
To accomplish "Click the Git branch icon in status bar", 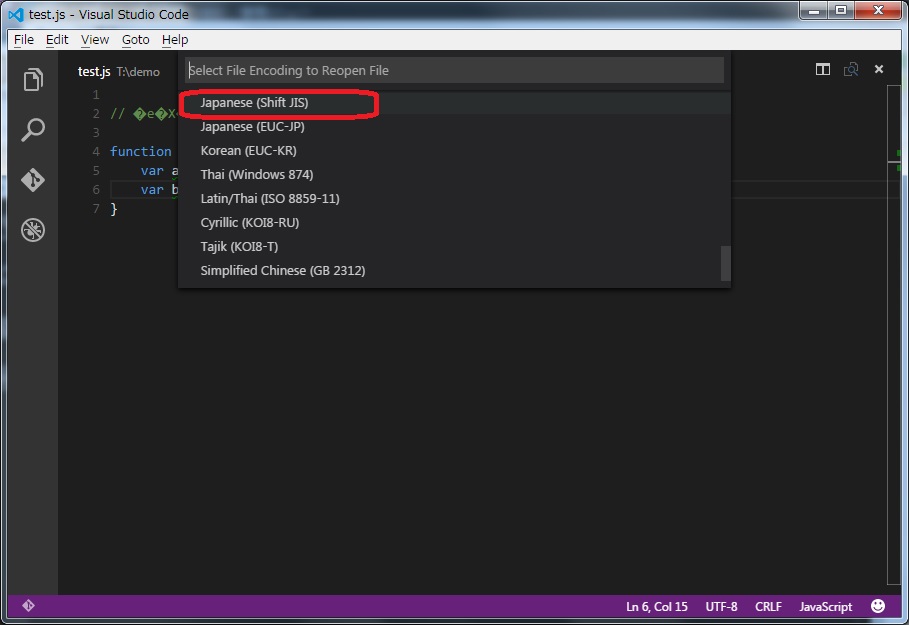I will [x=28, y=606].
